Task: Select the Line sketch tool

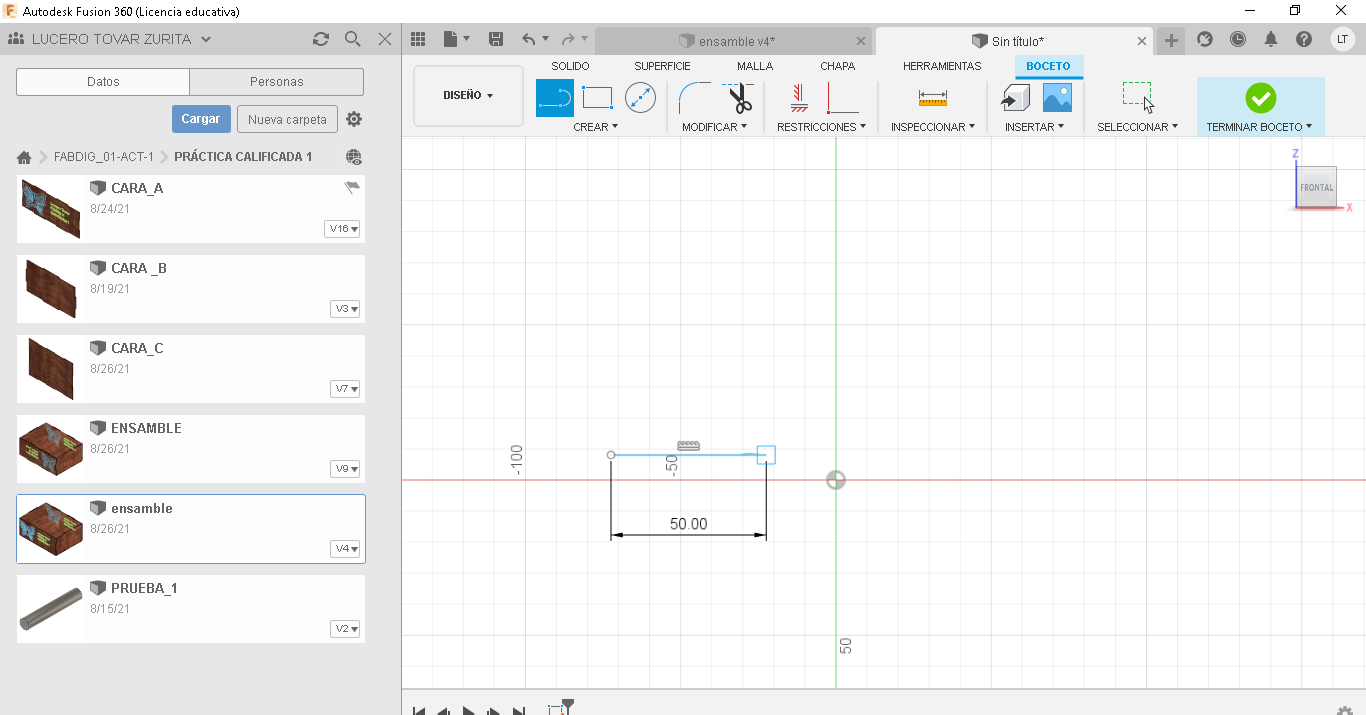Action: 555,98
